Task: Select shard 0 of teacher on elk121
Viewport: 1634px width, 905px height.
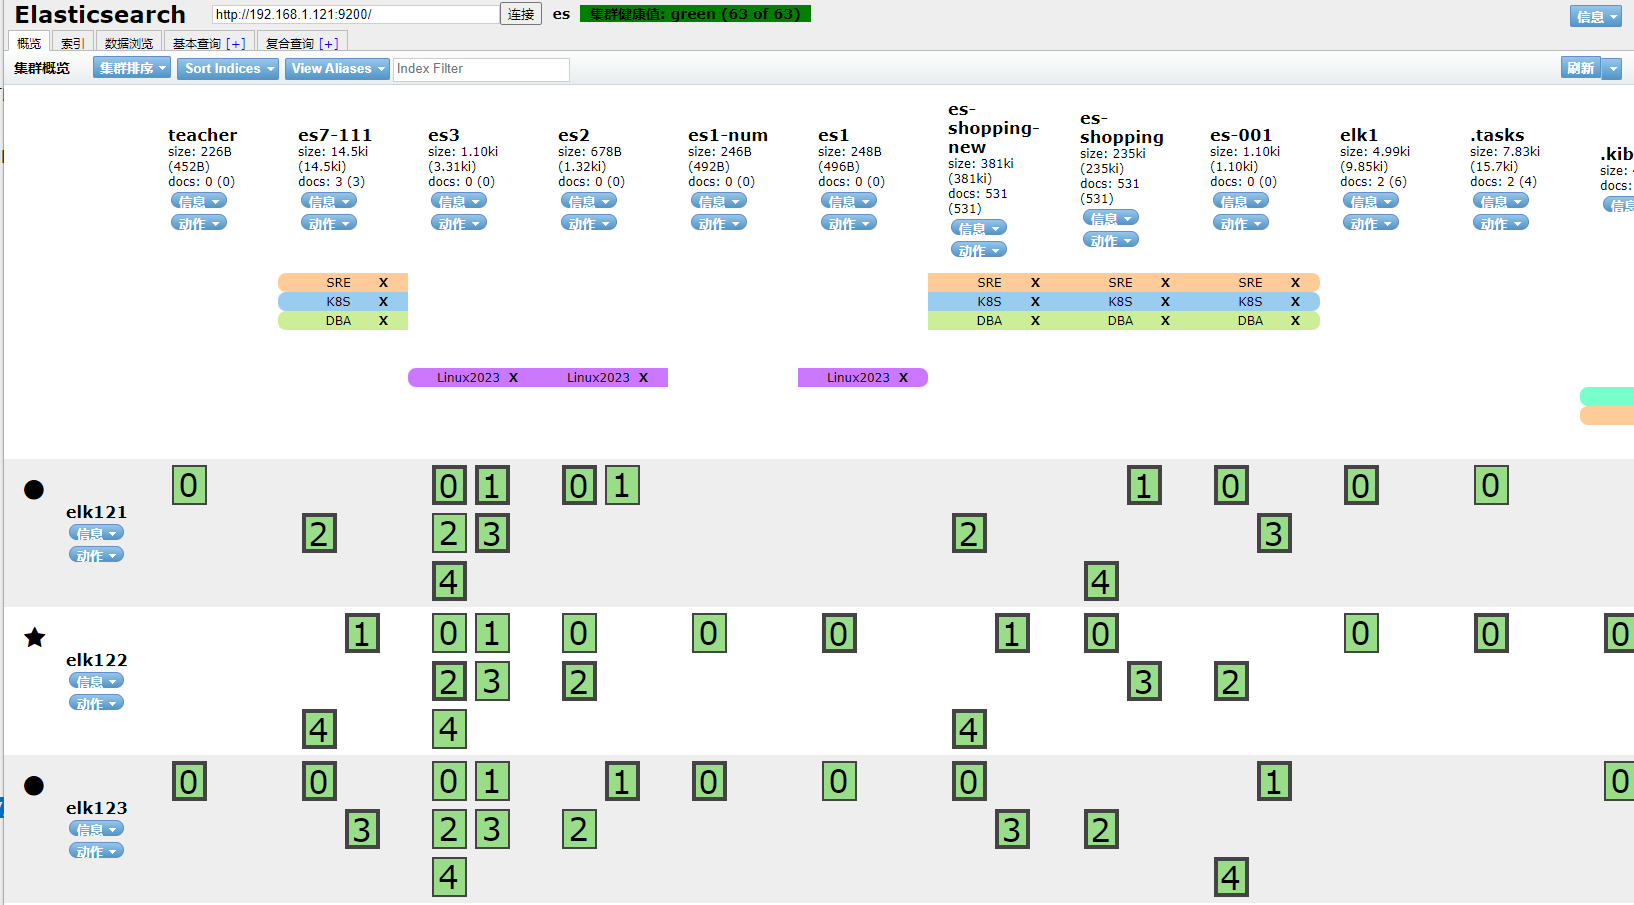Action: [189, 486]
